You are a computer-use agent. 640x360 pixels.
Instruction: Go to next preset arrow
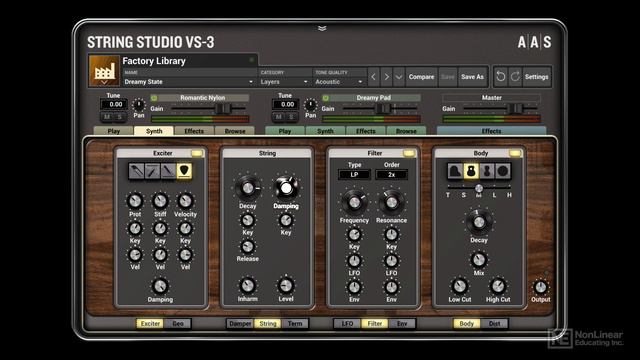(386, 77)
